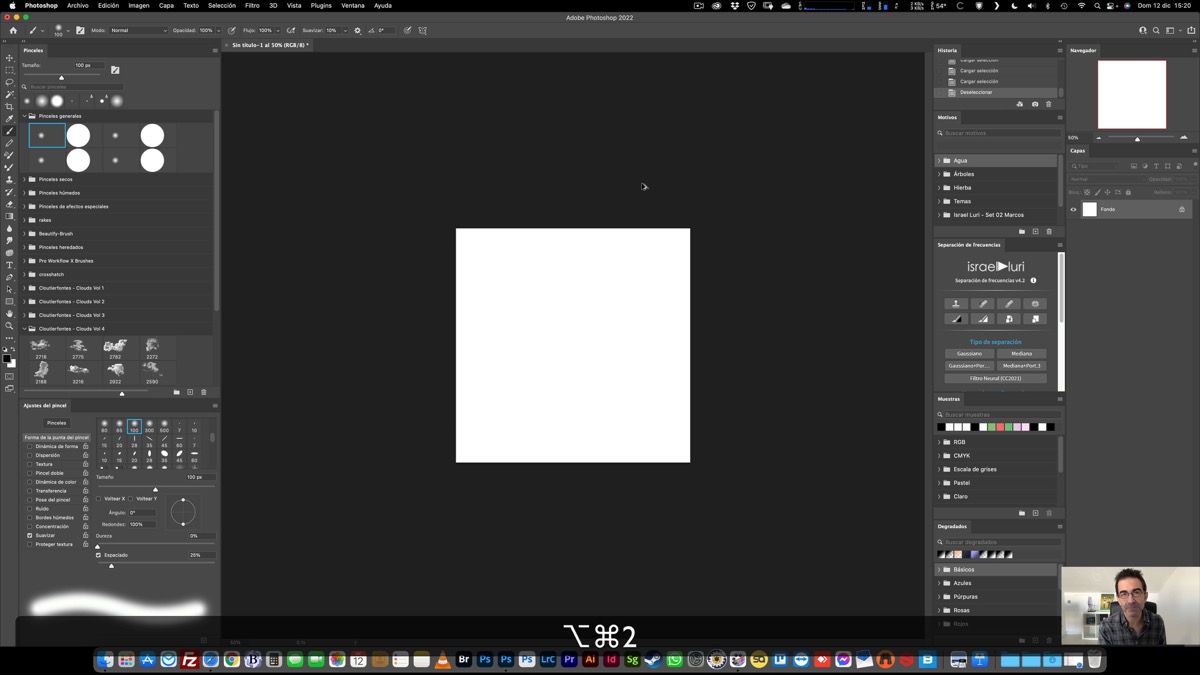Open the brush Modo dropdown set to Normal
The width and height of the screenshot is (1200, 675).
pyautogui.click(x=138, y=31)
